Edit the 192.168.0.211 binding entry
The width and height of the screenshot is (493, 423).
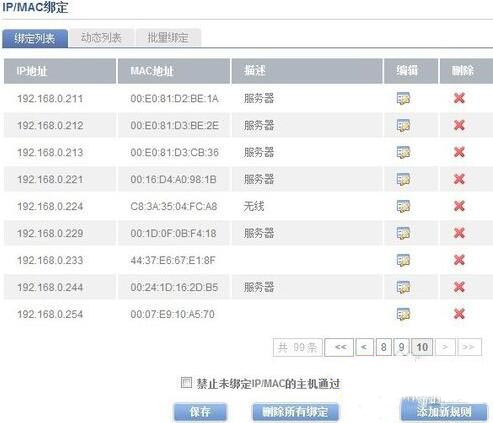point(403,98)
